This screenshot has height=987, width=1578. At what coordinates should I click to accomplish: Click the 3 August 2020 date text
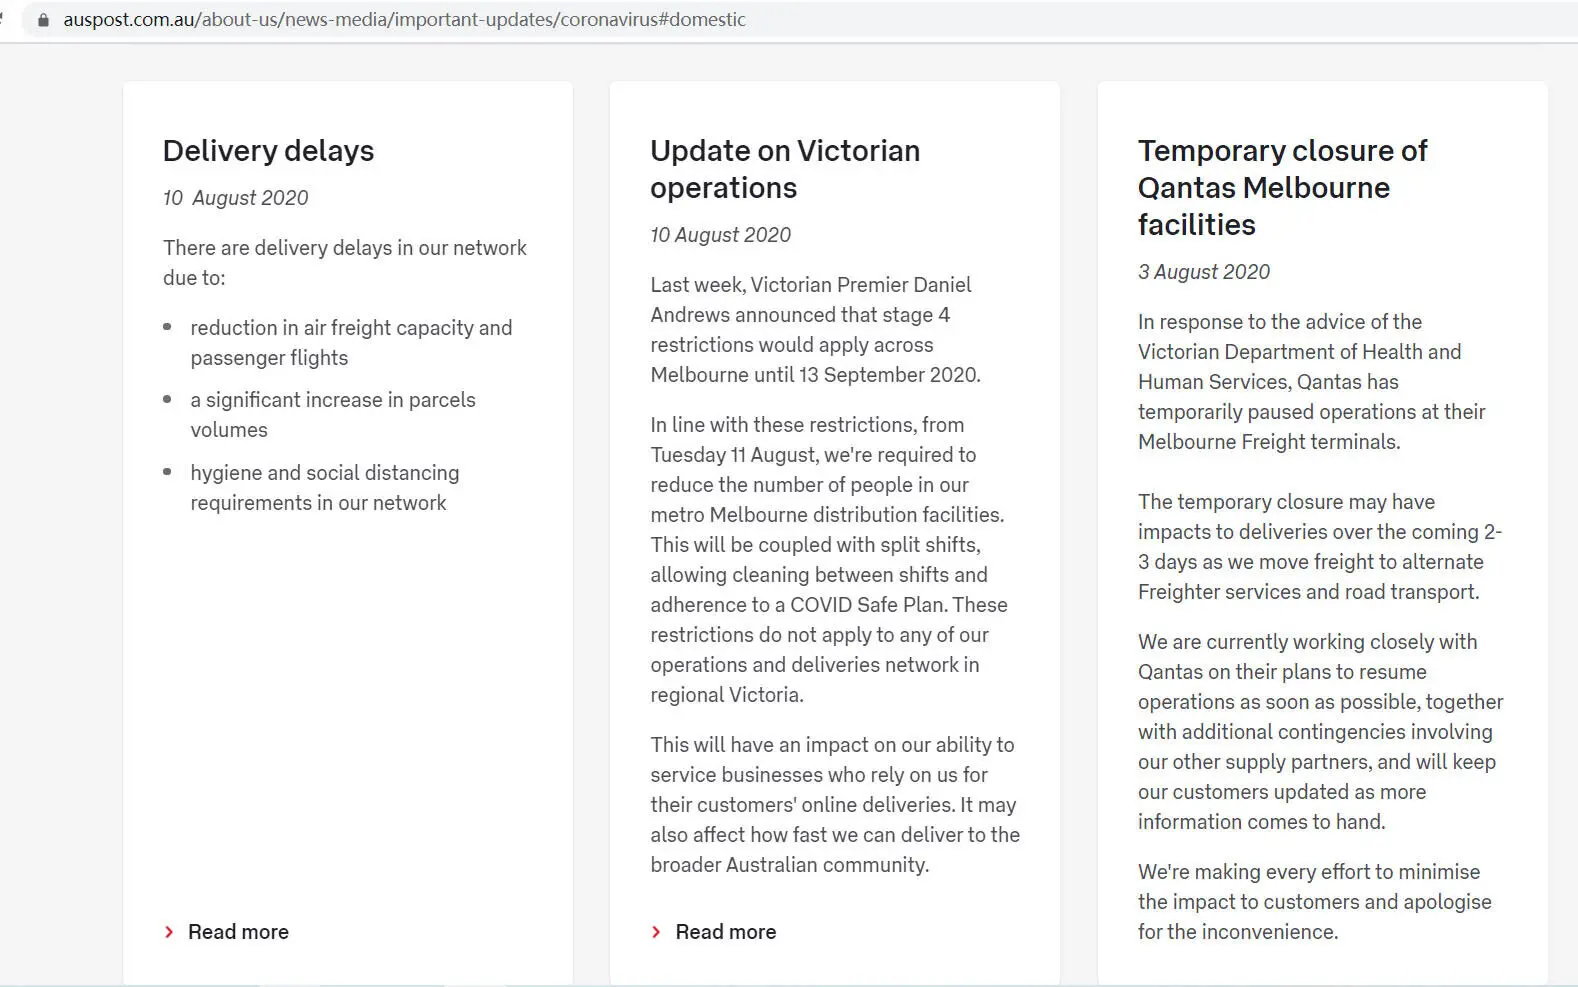pos(1204,272)
